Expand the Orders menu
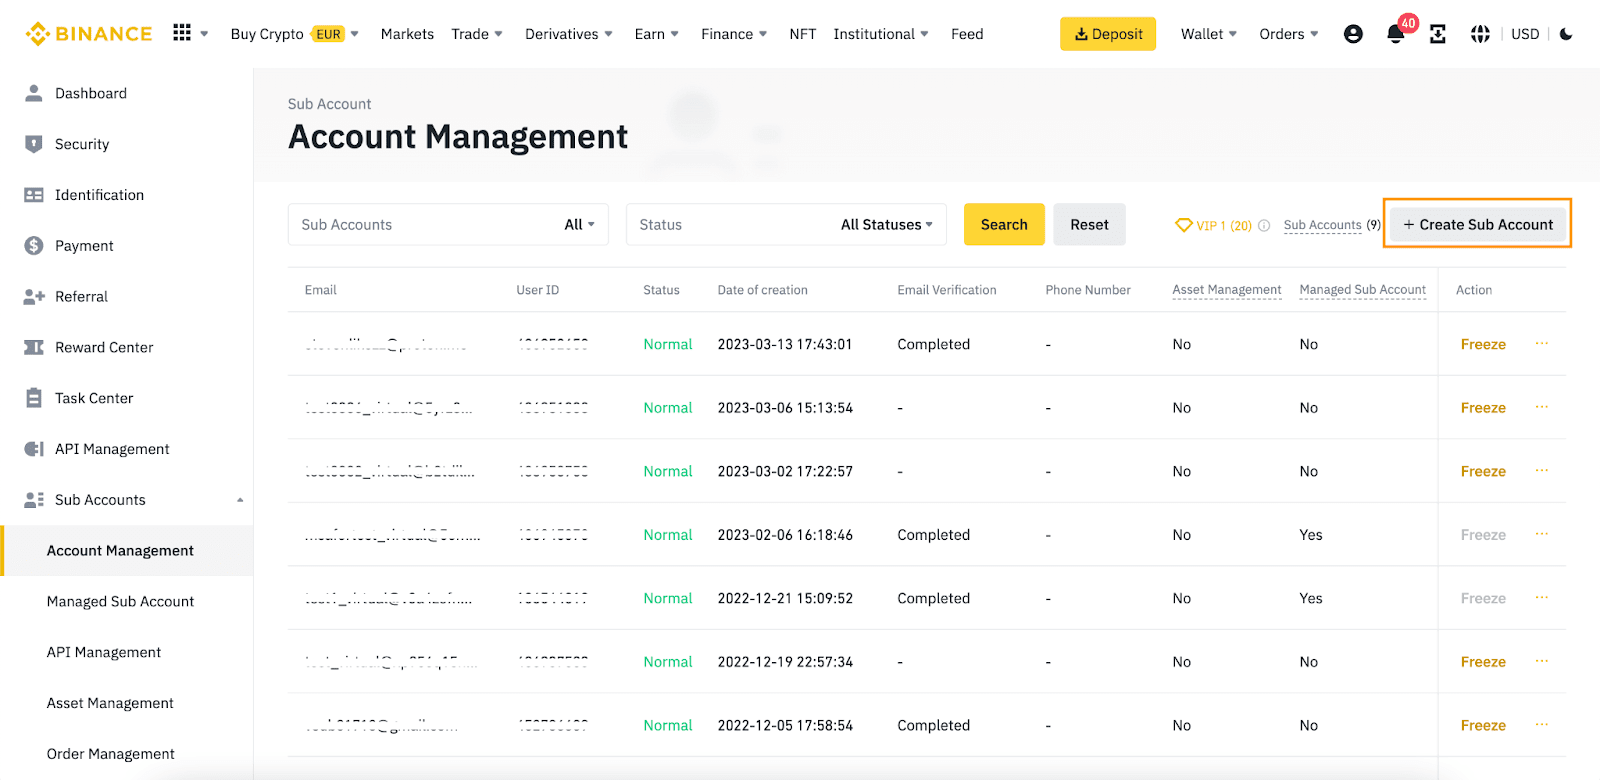 coord(1289,34)
